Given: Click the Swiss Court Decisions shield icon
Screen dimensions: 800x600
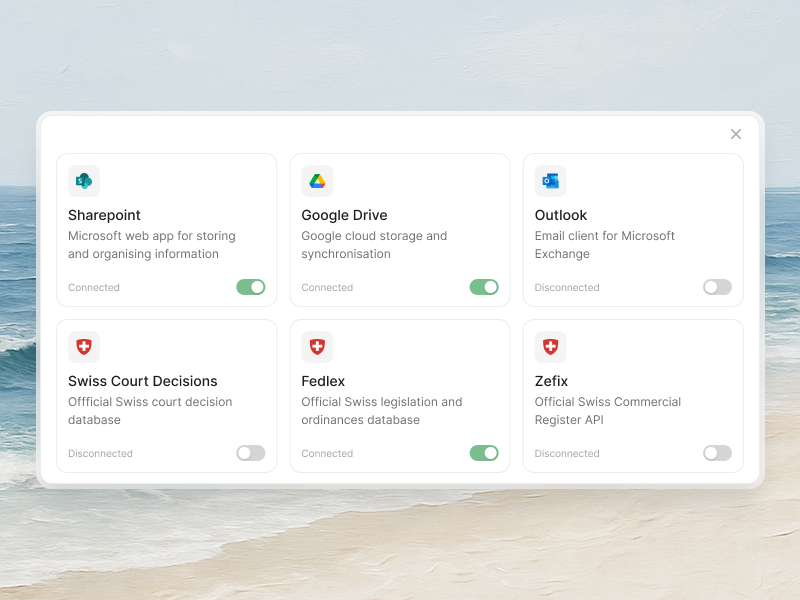Looking at the screenshot, I should 84,347.
